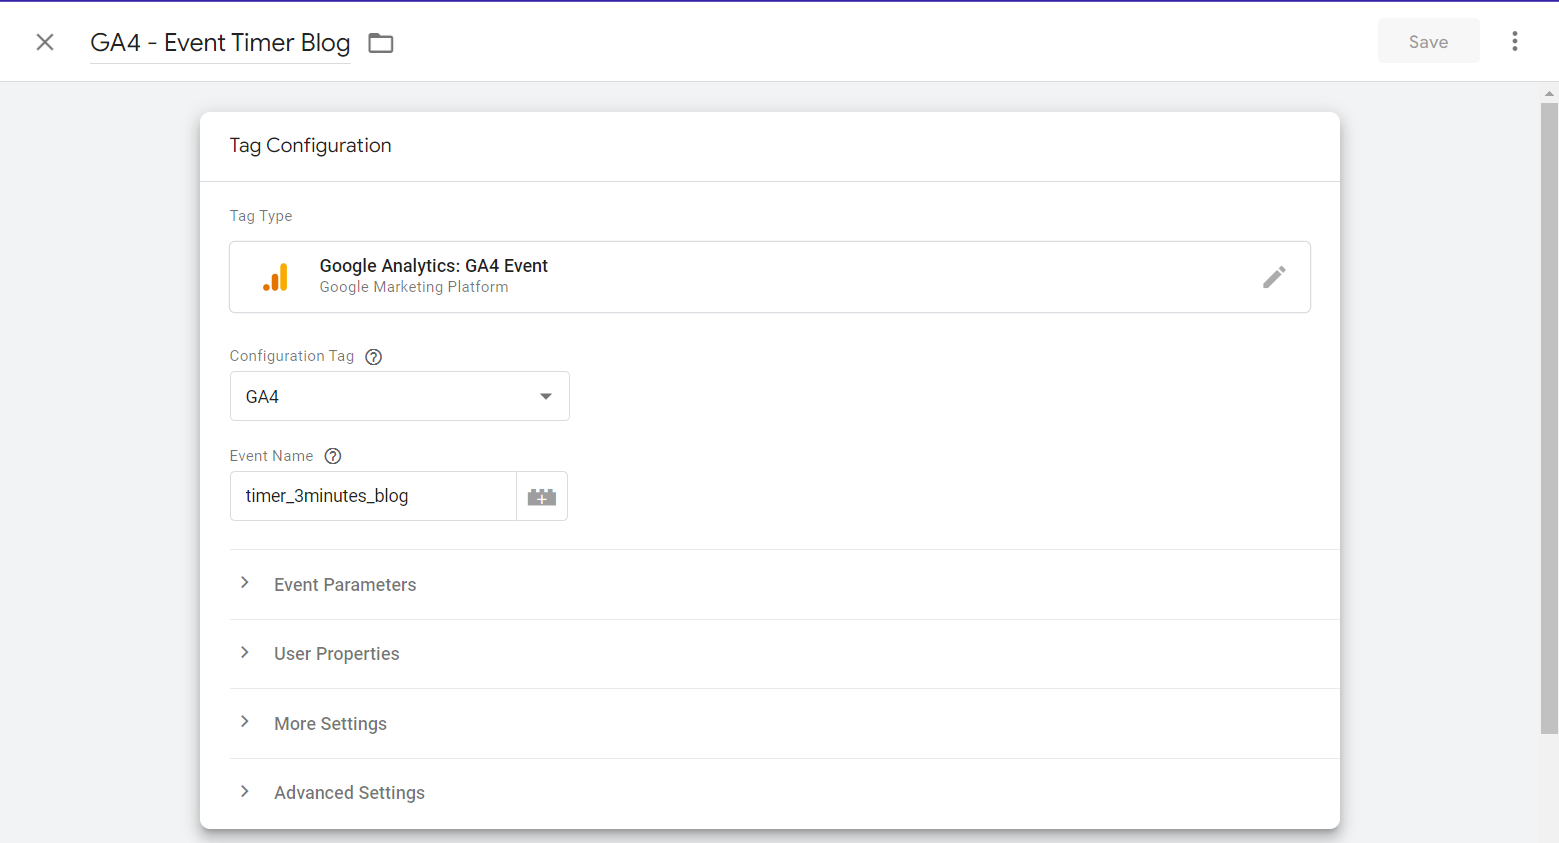Expand the User Properties section
This screenshot has height=843, width=1559.
(336, 654)
